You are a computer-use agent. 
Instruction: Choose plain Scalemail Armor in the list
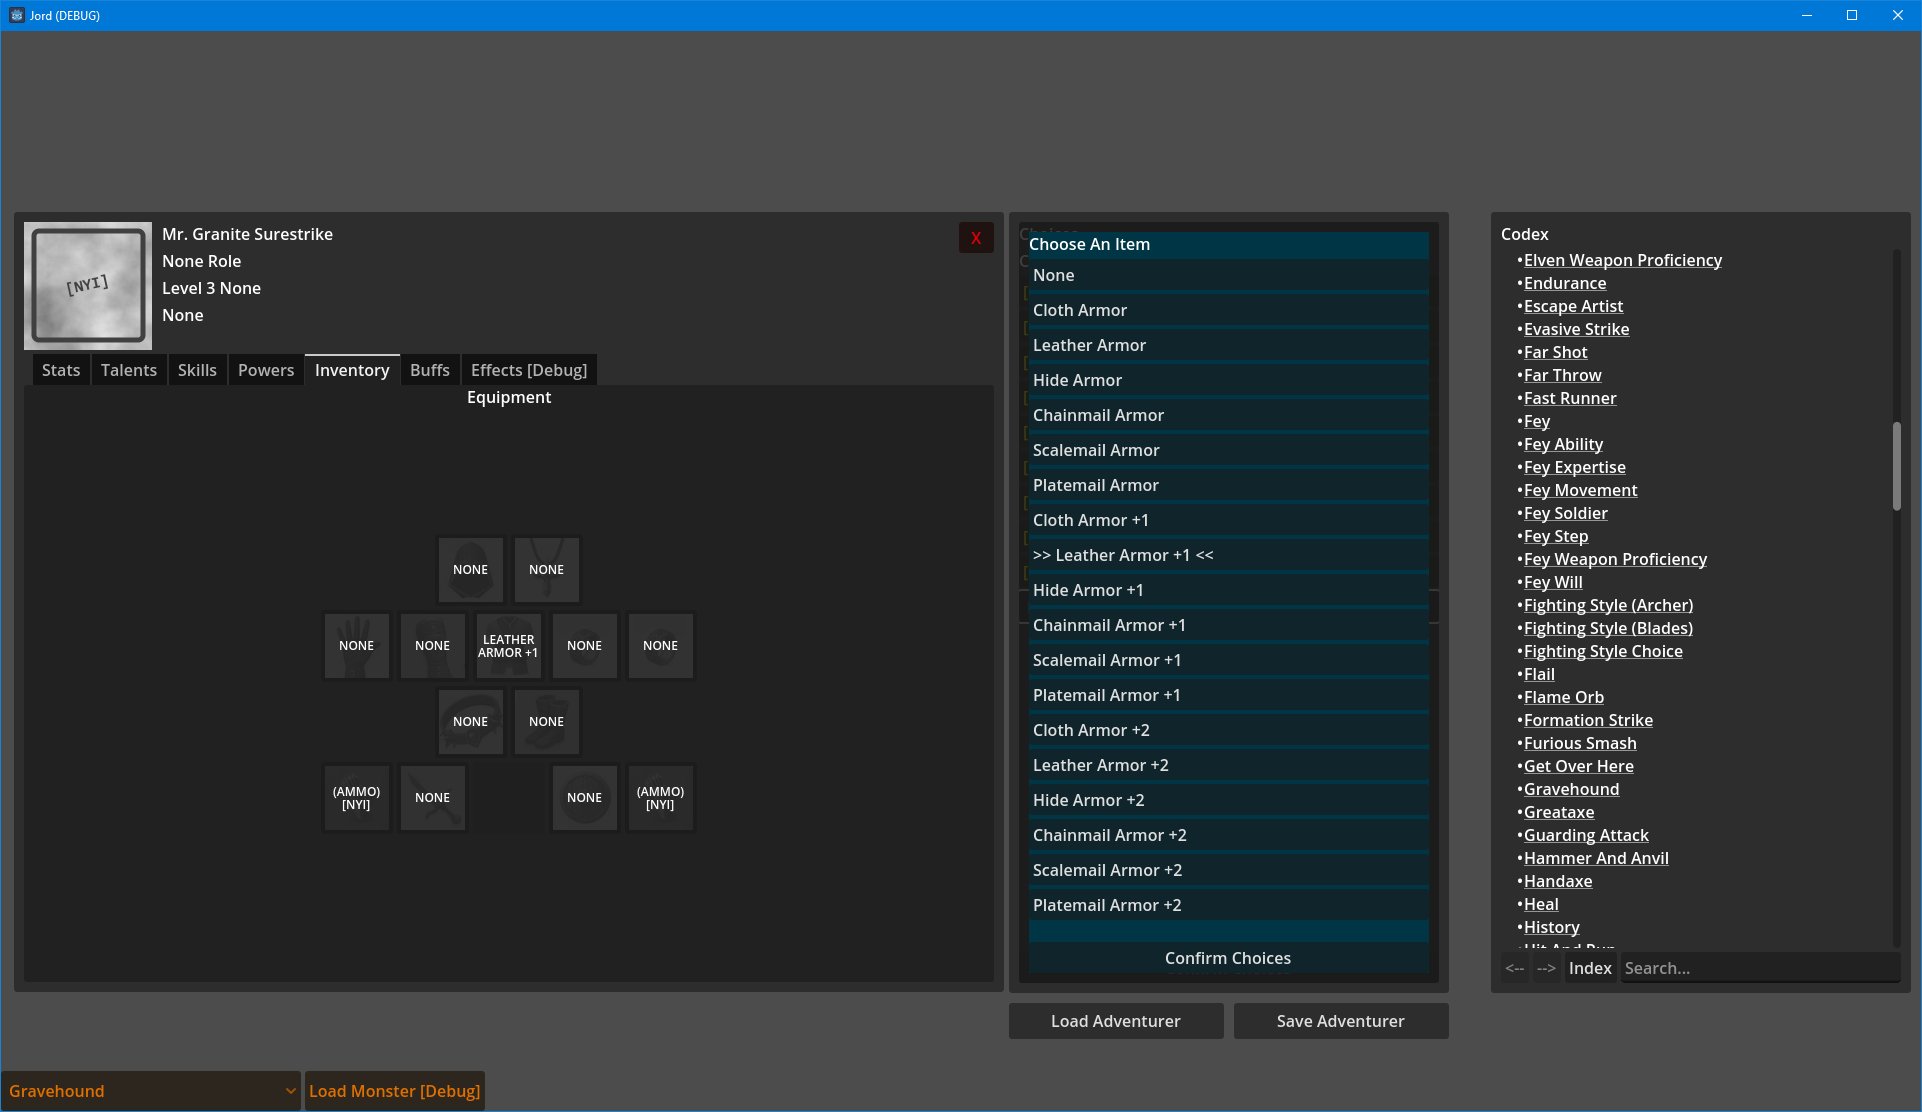click(x=1228, y=450)
